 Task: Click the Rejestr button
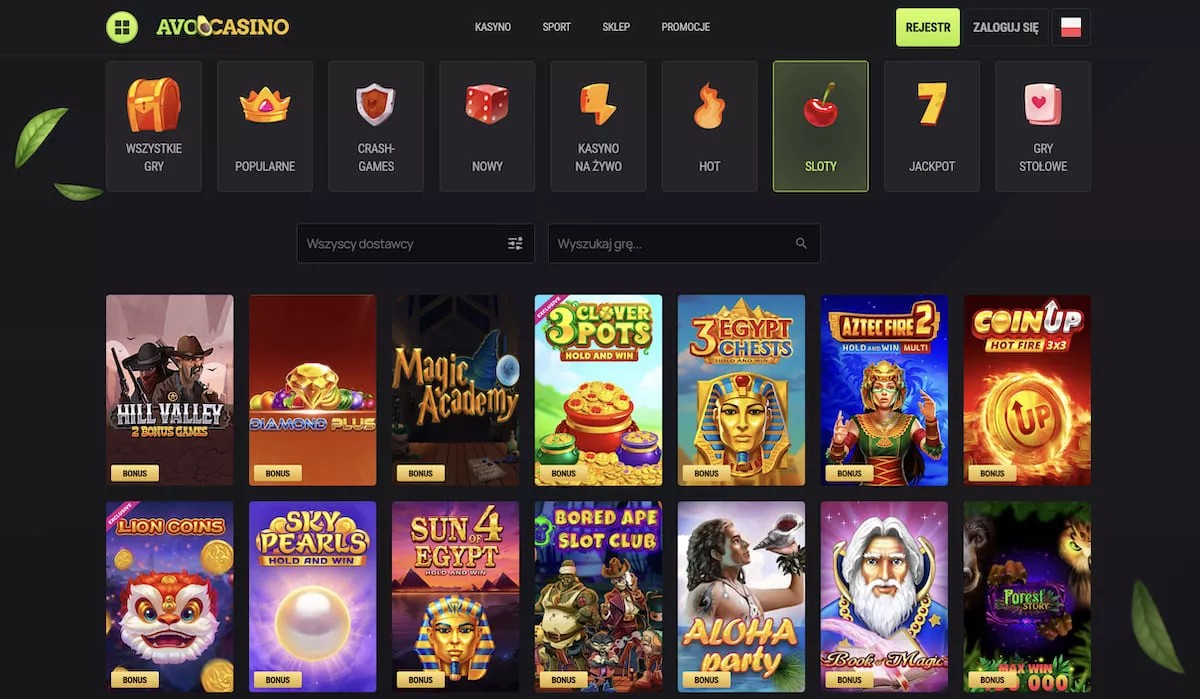pyautogui.click(x=928, y=27)
